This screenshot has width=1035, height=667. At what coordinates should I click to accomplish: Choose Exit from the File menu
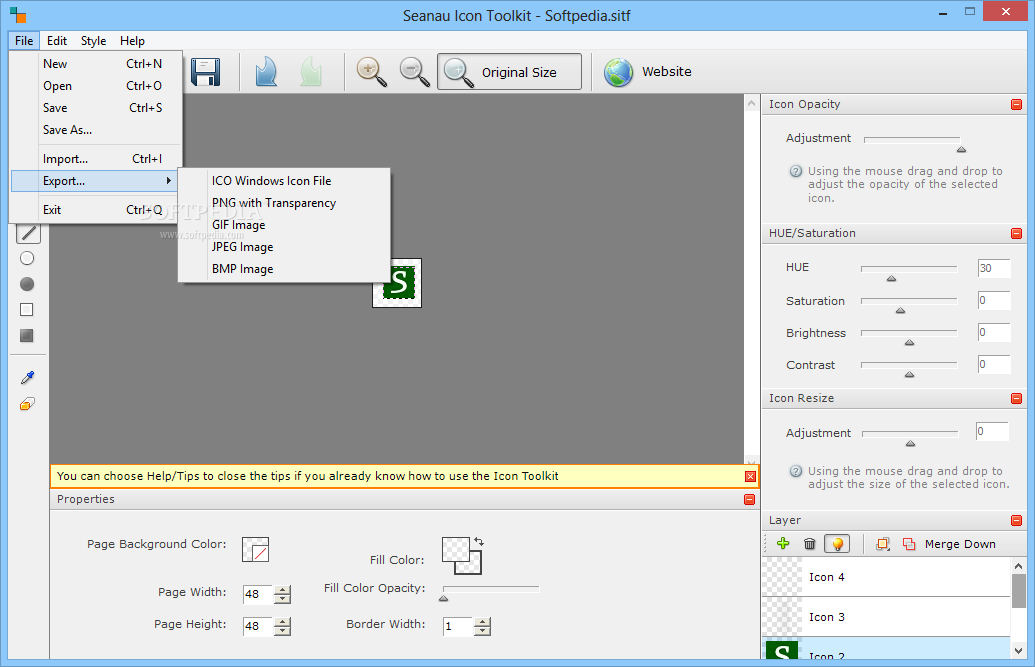click(96, 209)
